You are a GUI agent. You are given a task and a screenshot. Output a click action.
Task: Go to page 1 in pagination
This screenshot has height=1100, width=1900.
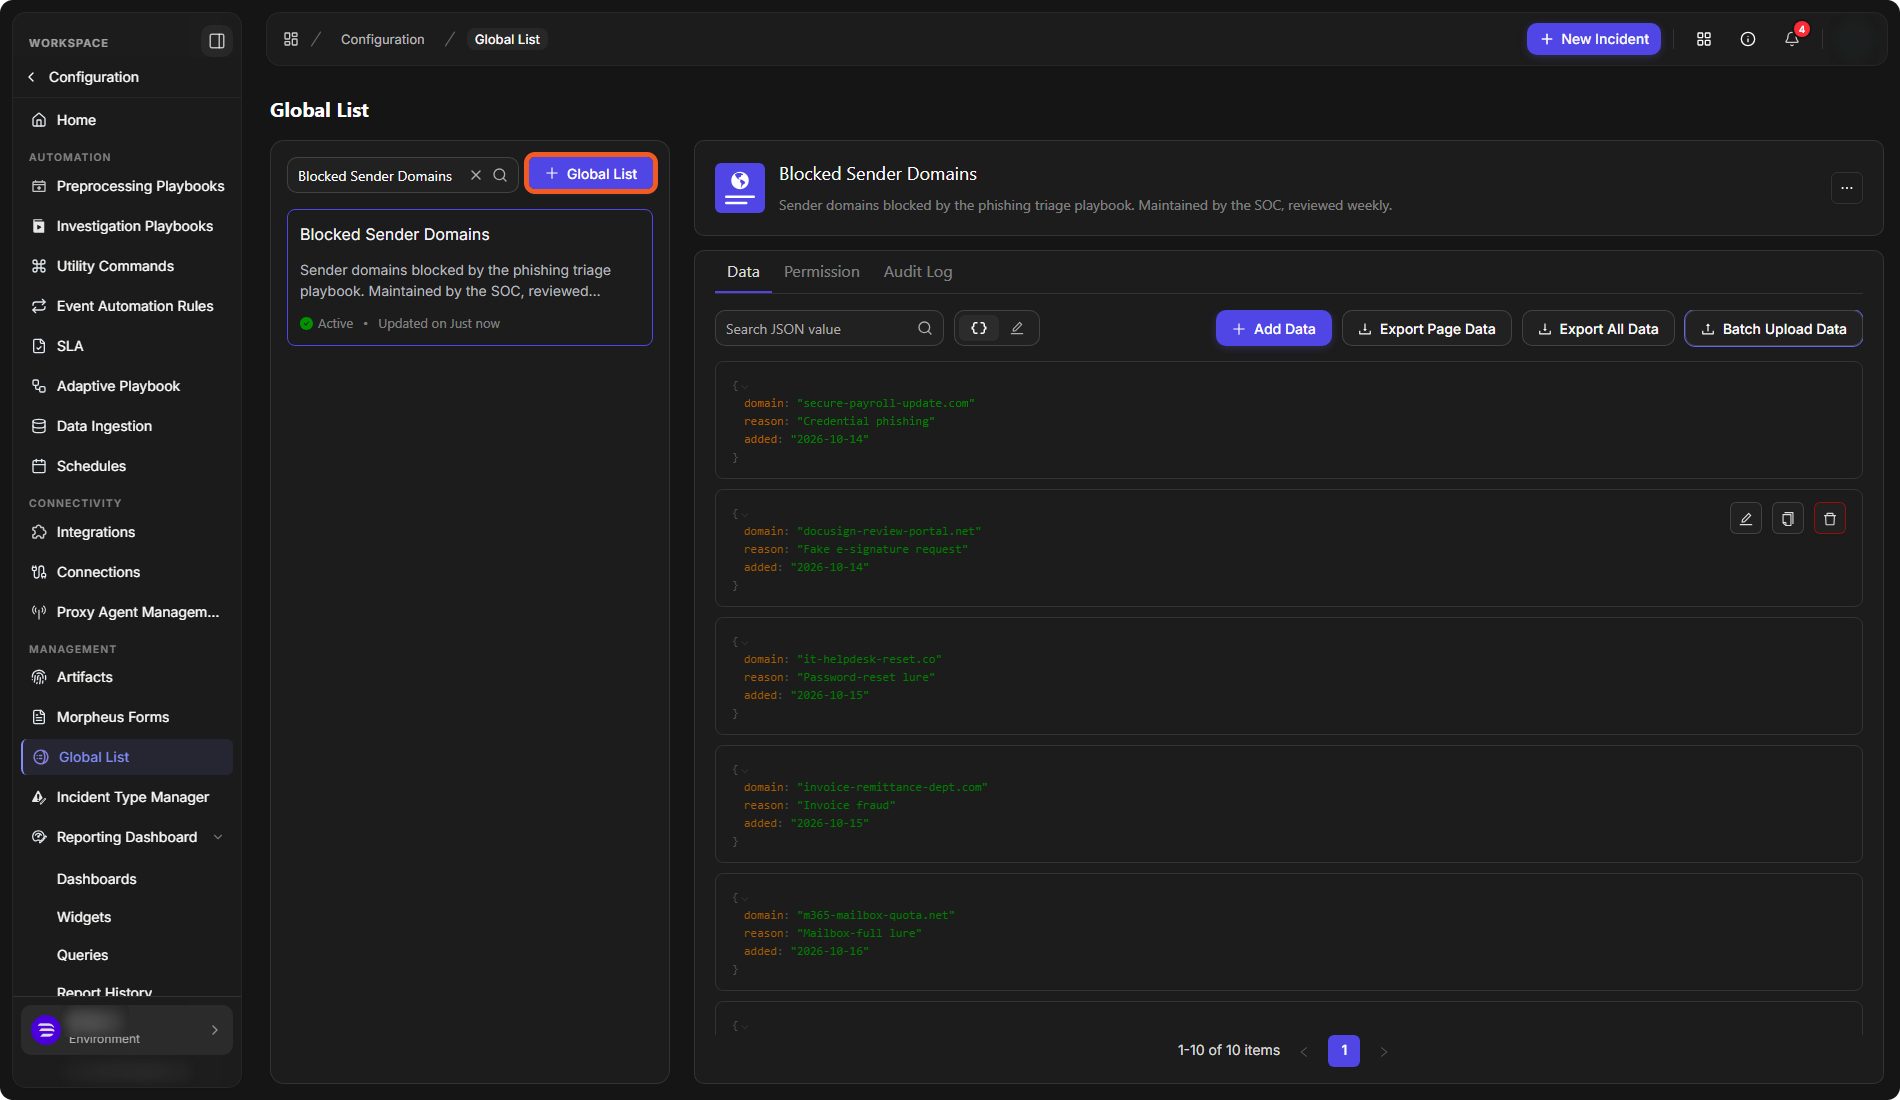coord(1344,1050)
